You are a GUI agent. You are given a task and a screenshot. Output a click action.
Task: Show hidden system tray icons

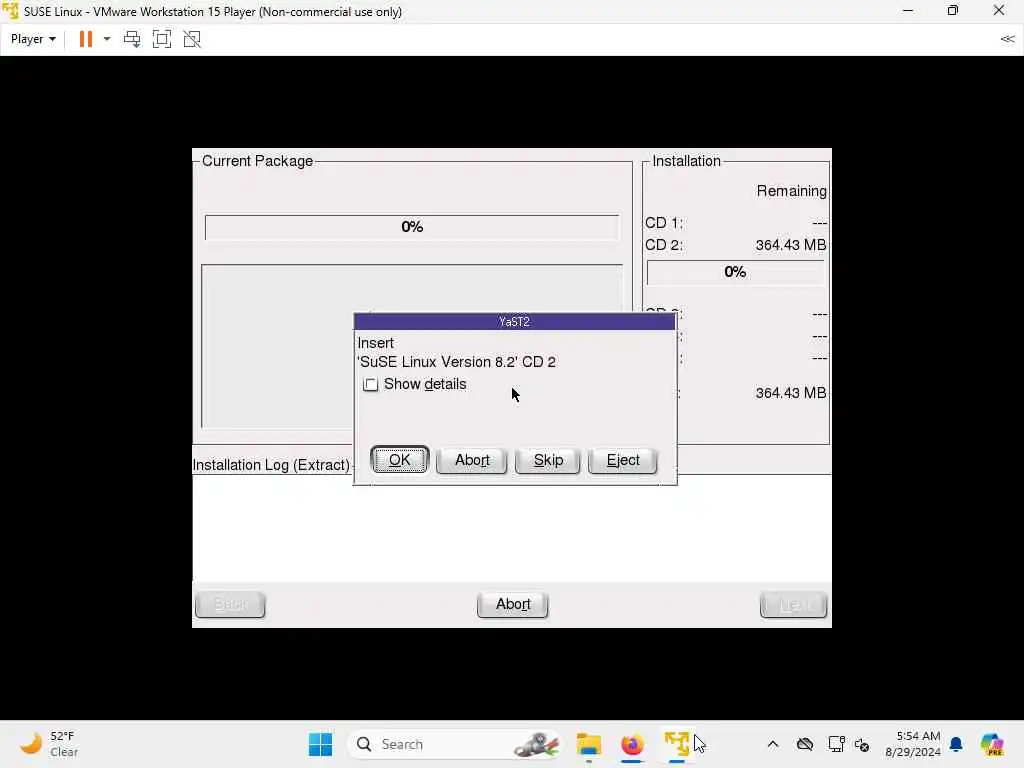773,744
